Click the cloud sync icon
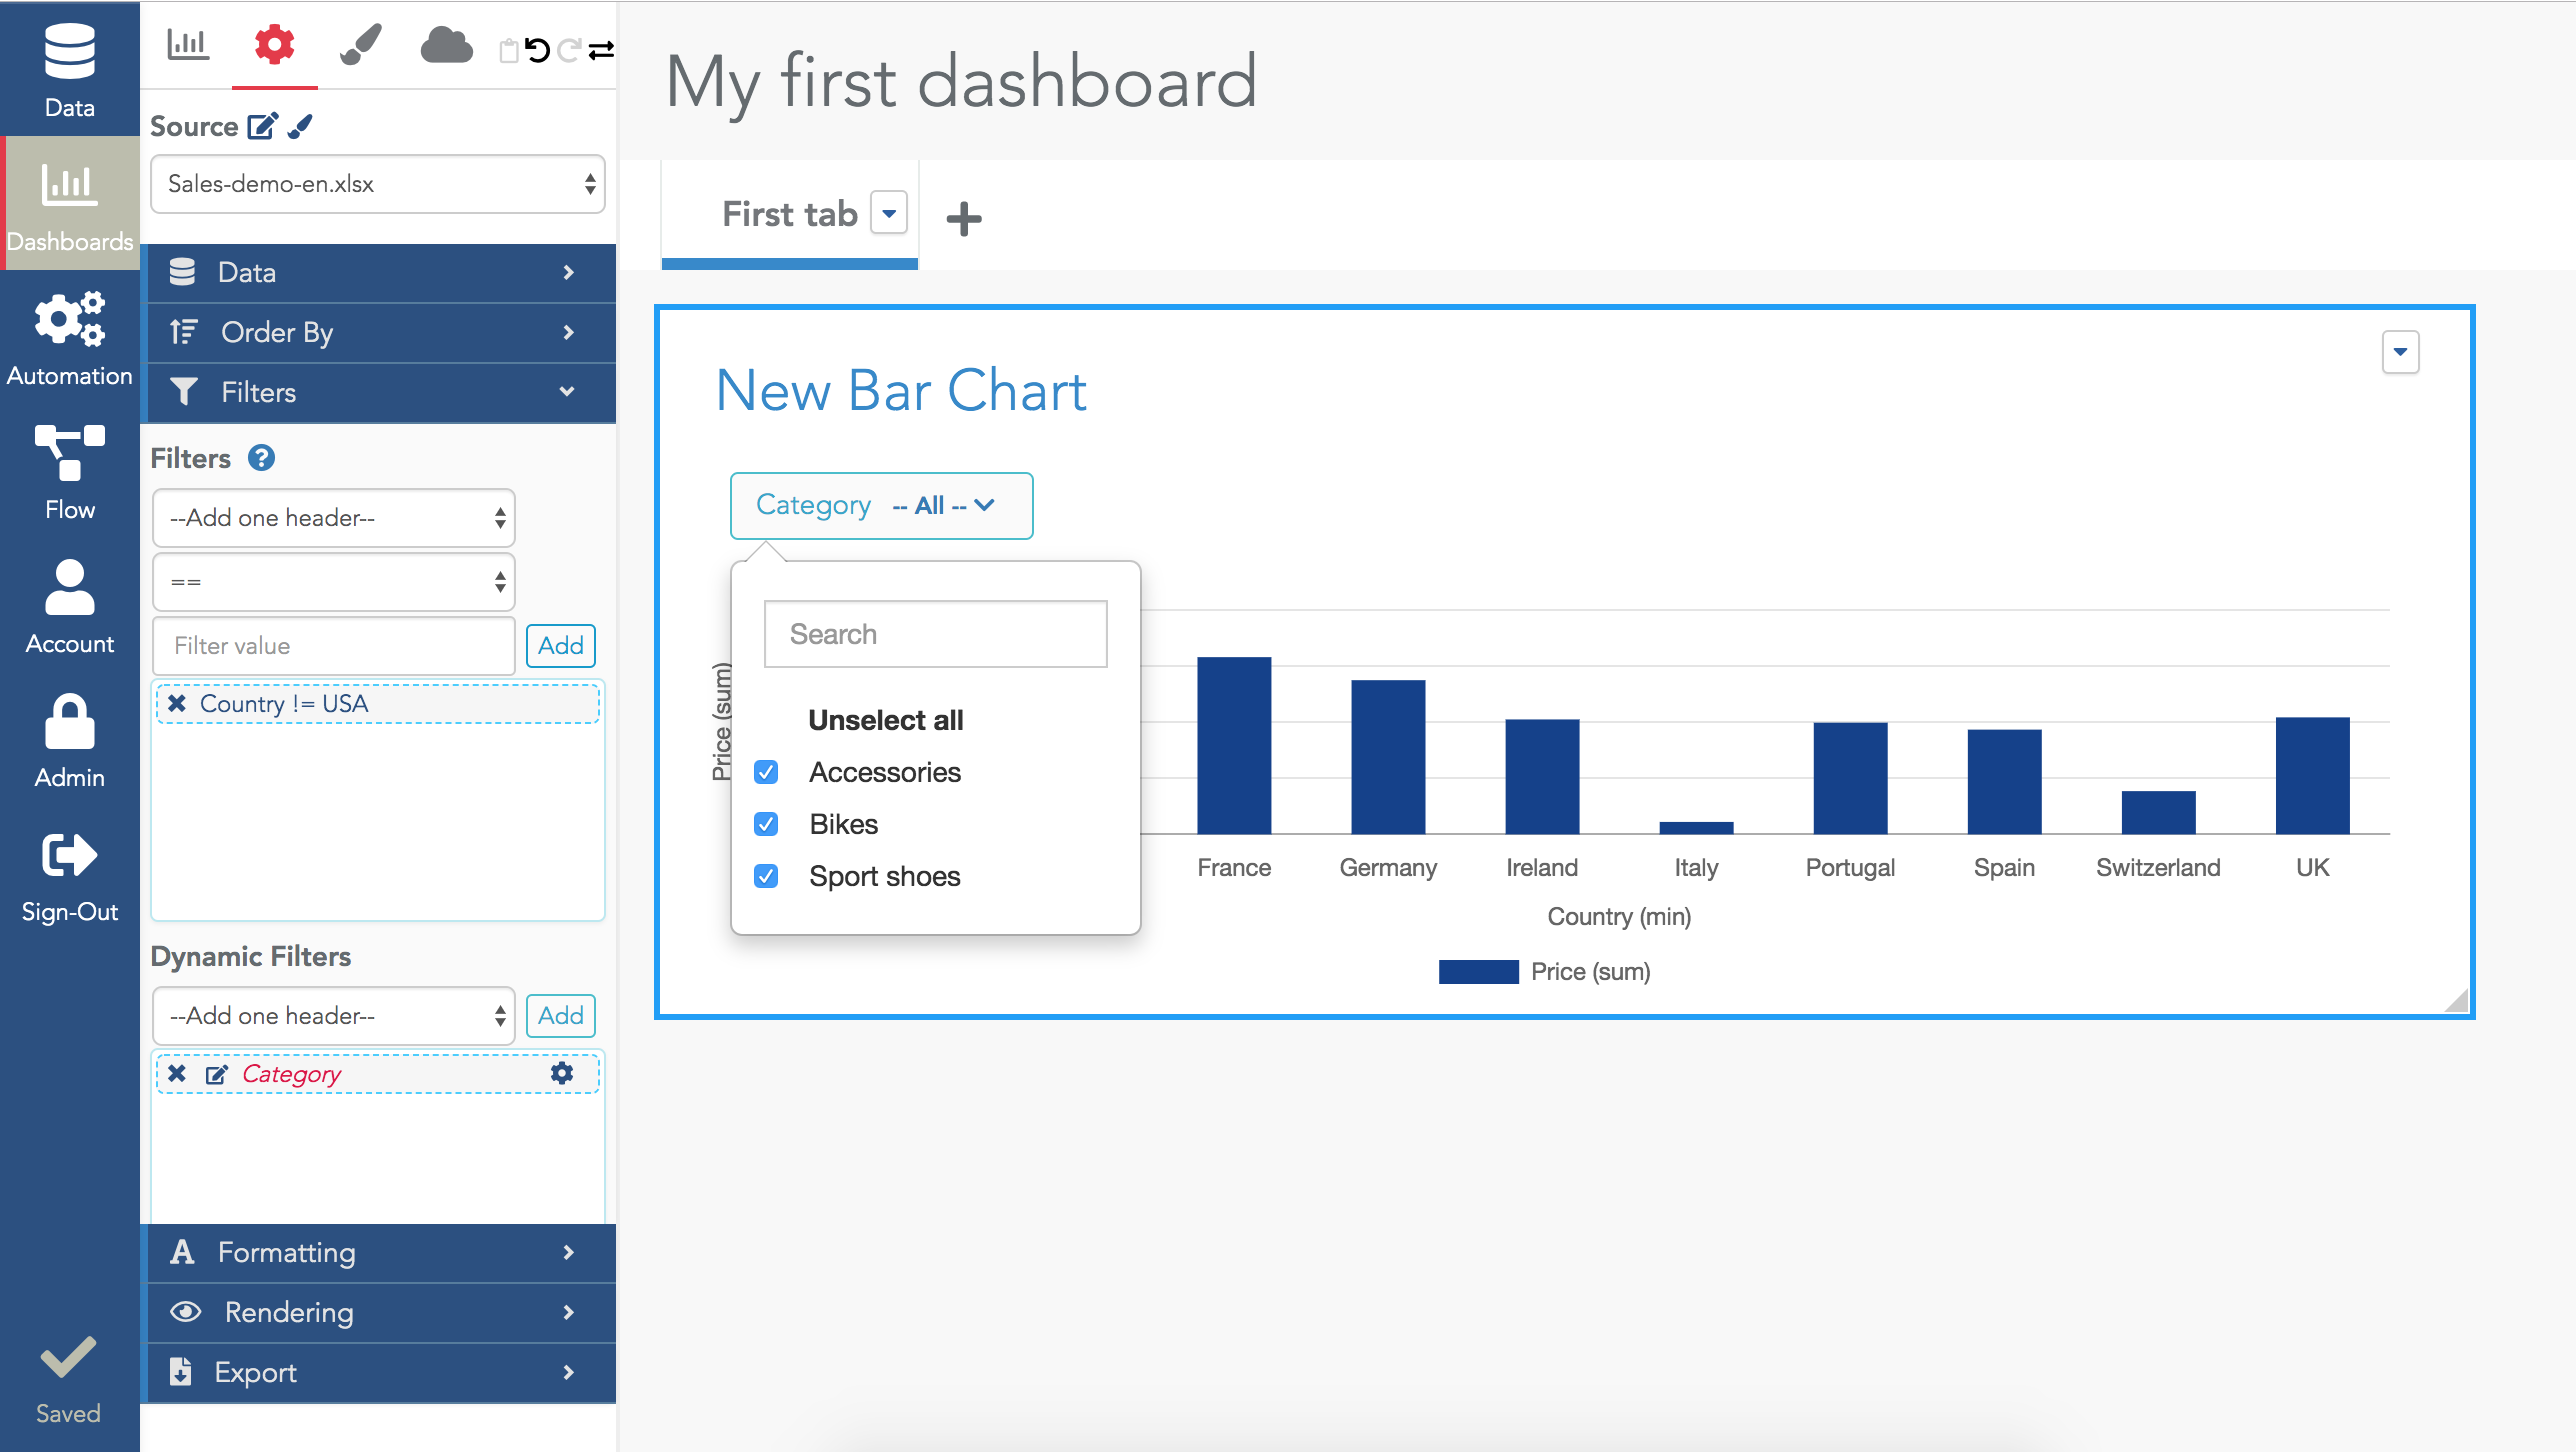The width and height of the screenshot is (2576, 1452). pos(442,44)
